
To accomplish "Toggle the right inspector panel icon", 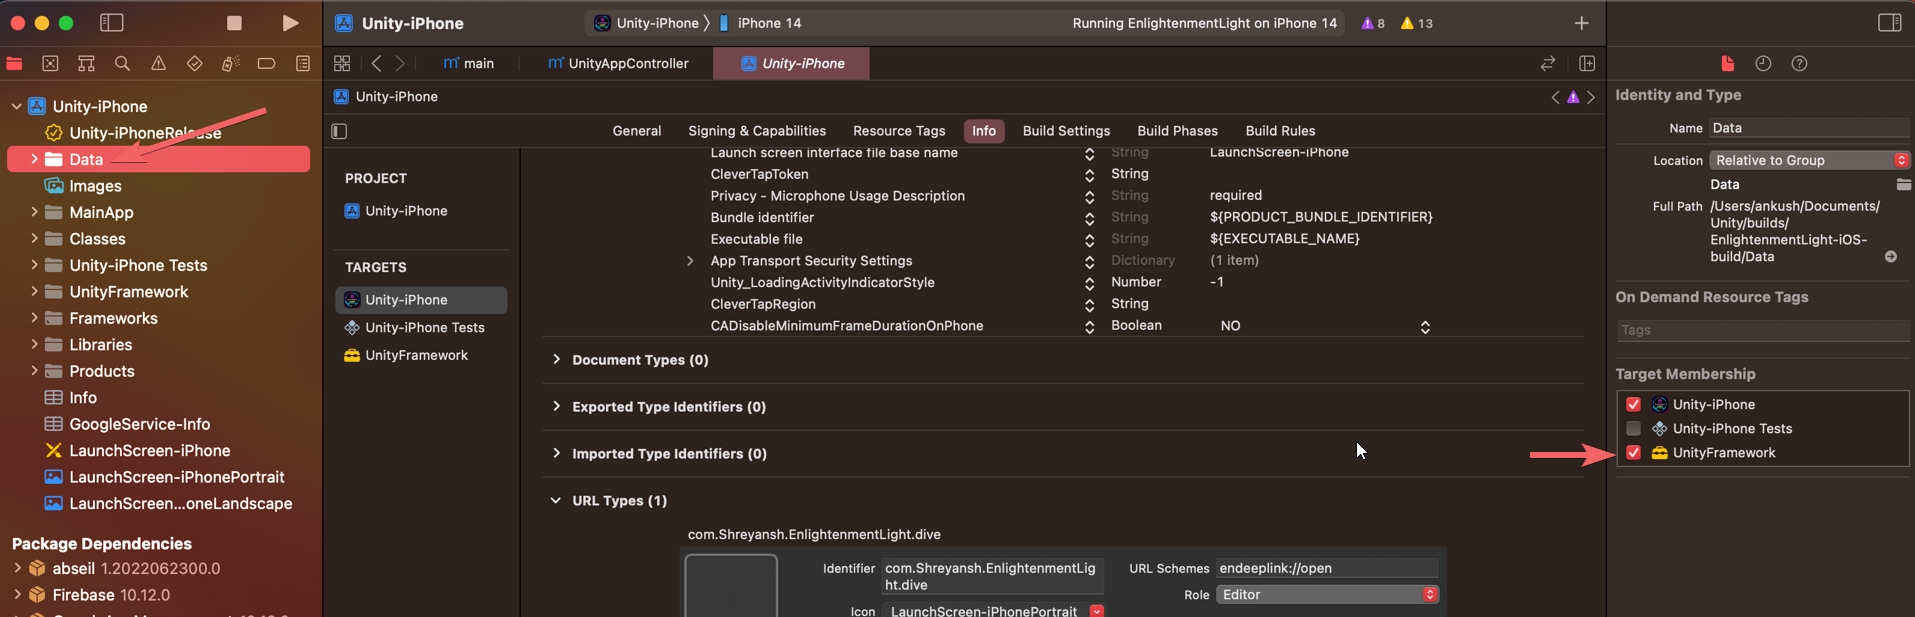I will (1889, 23).
